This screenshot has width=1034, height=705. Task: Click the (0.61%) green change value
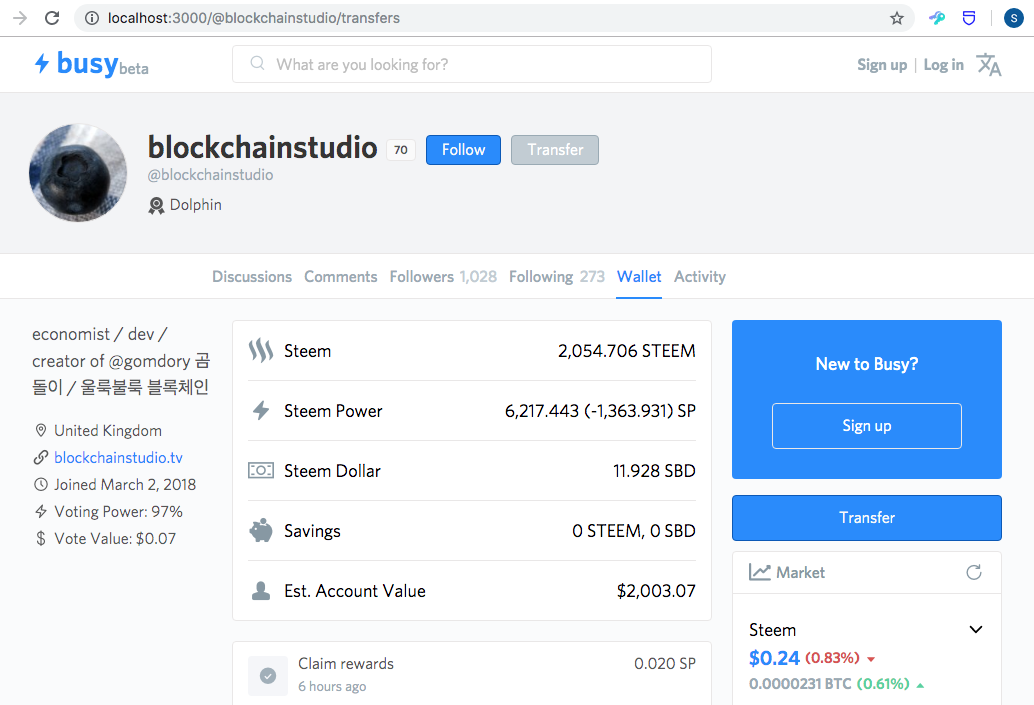click(x=883, y=684)
